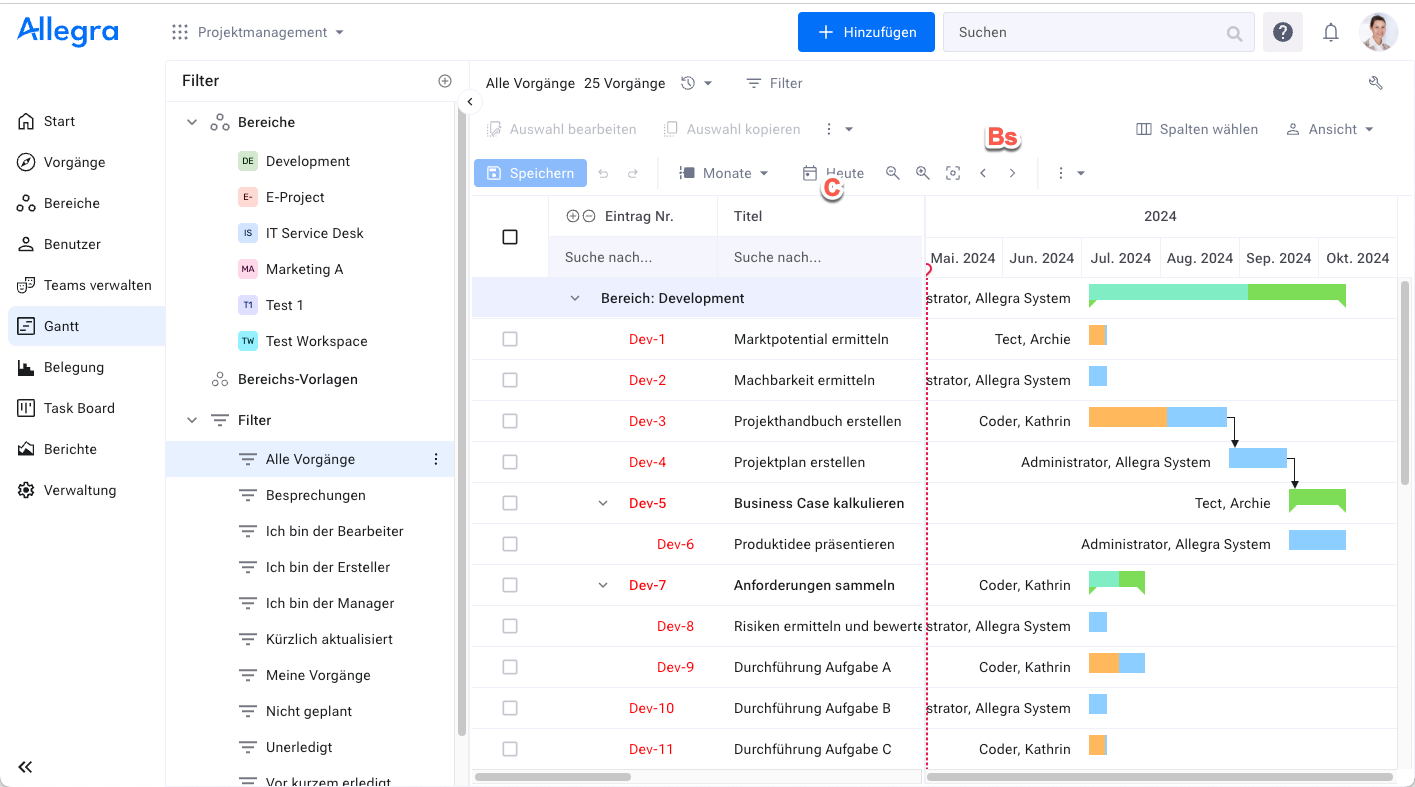Click the zoom out magnifier icon

[x=892, y=173]
